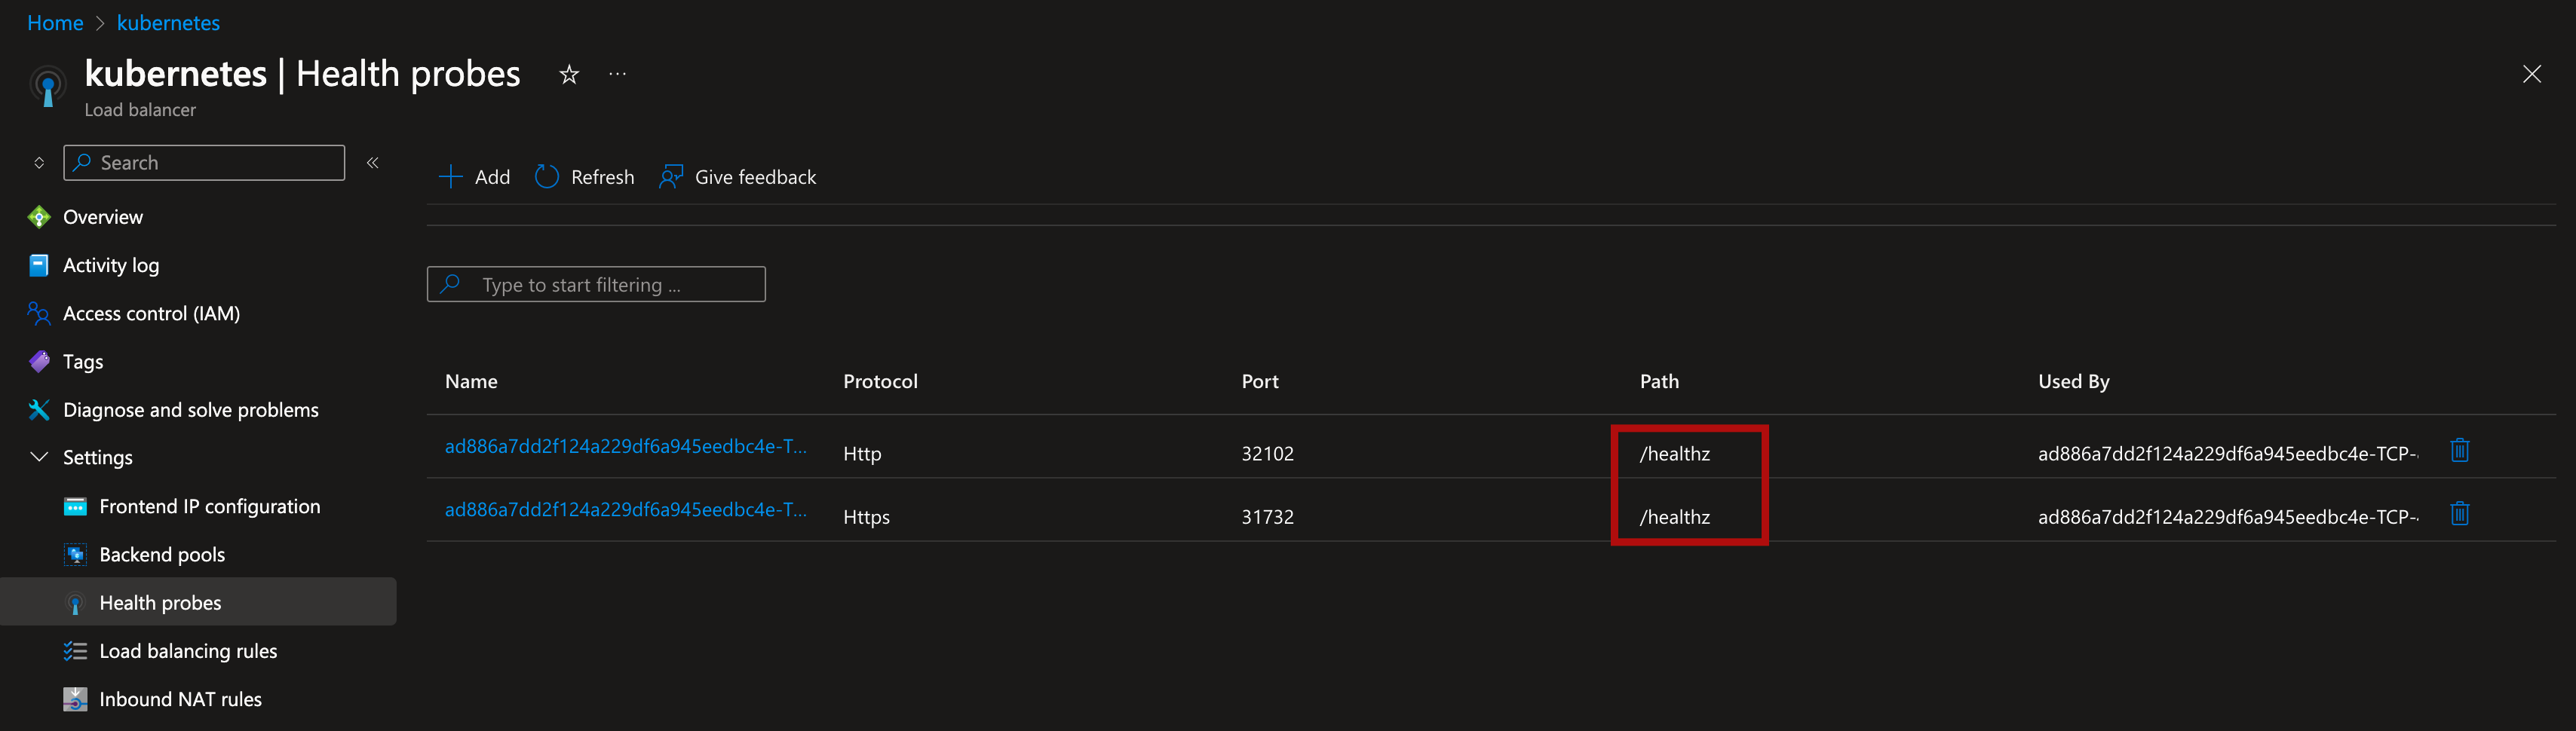The width and height of the screenshot is (2576, 731).
Task: Open Tags from the sidebar icon
Action: tap(38, 361)
